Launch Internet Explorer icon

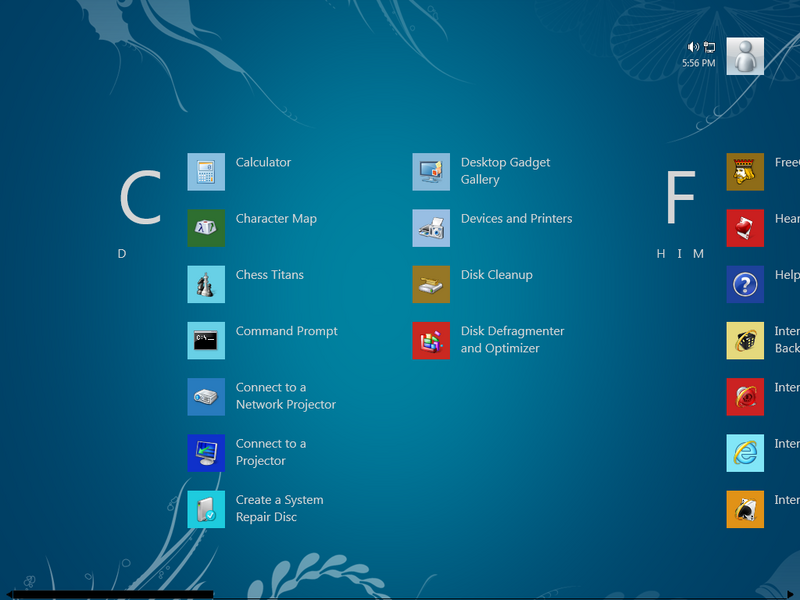tap(745, 453)
